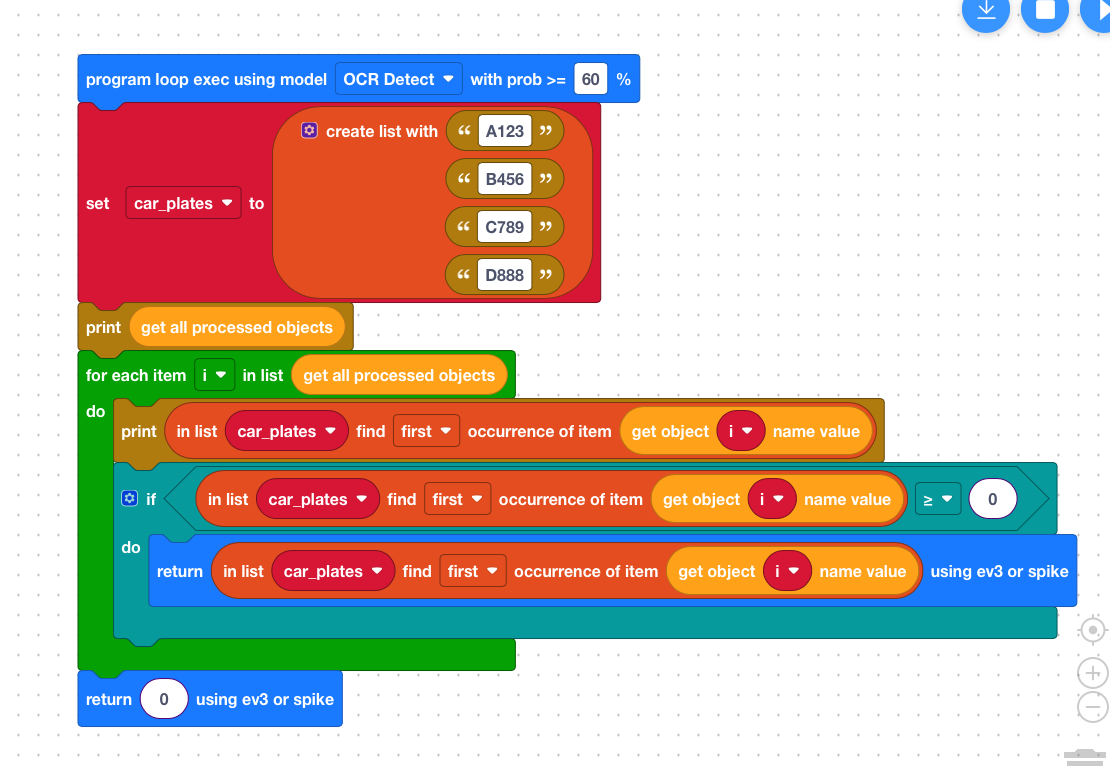The image size is (1110, 766).
Task: Open car_plates dropdown in the print row
Action: coord(287,431)
